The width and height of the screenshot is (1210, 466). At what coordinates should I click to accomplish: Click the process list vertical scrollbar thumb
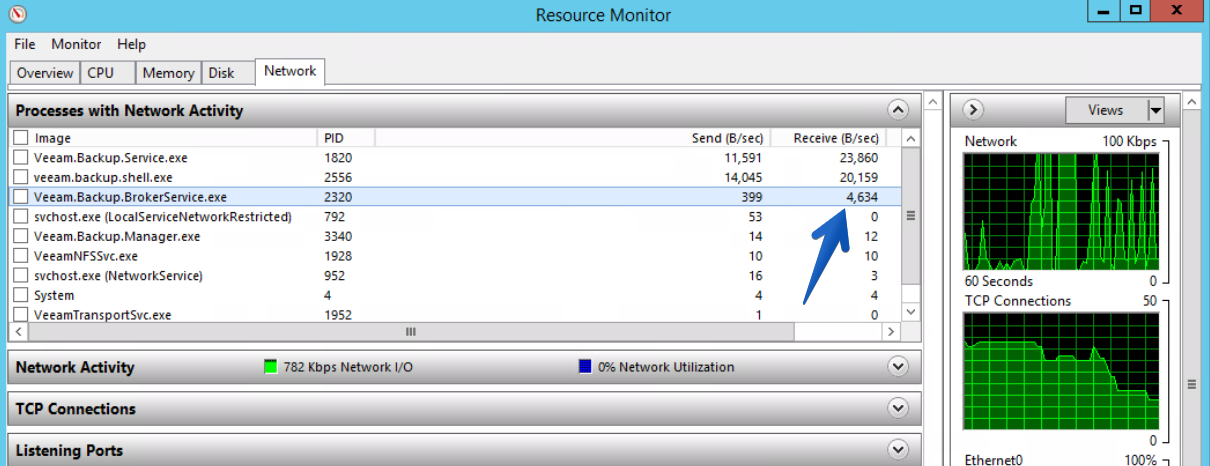[910, 215]
